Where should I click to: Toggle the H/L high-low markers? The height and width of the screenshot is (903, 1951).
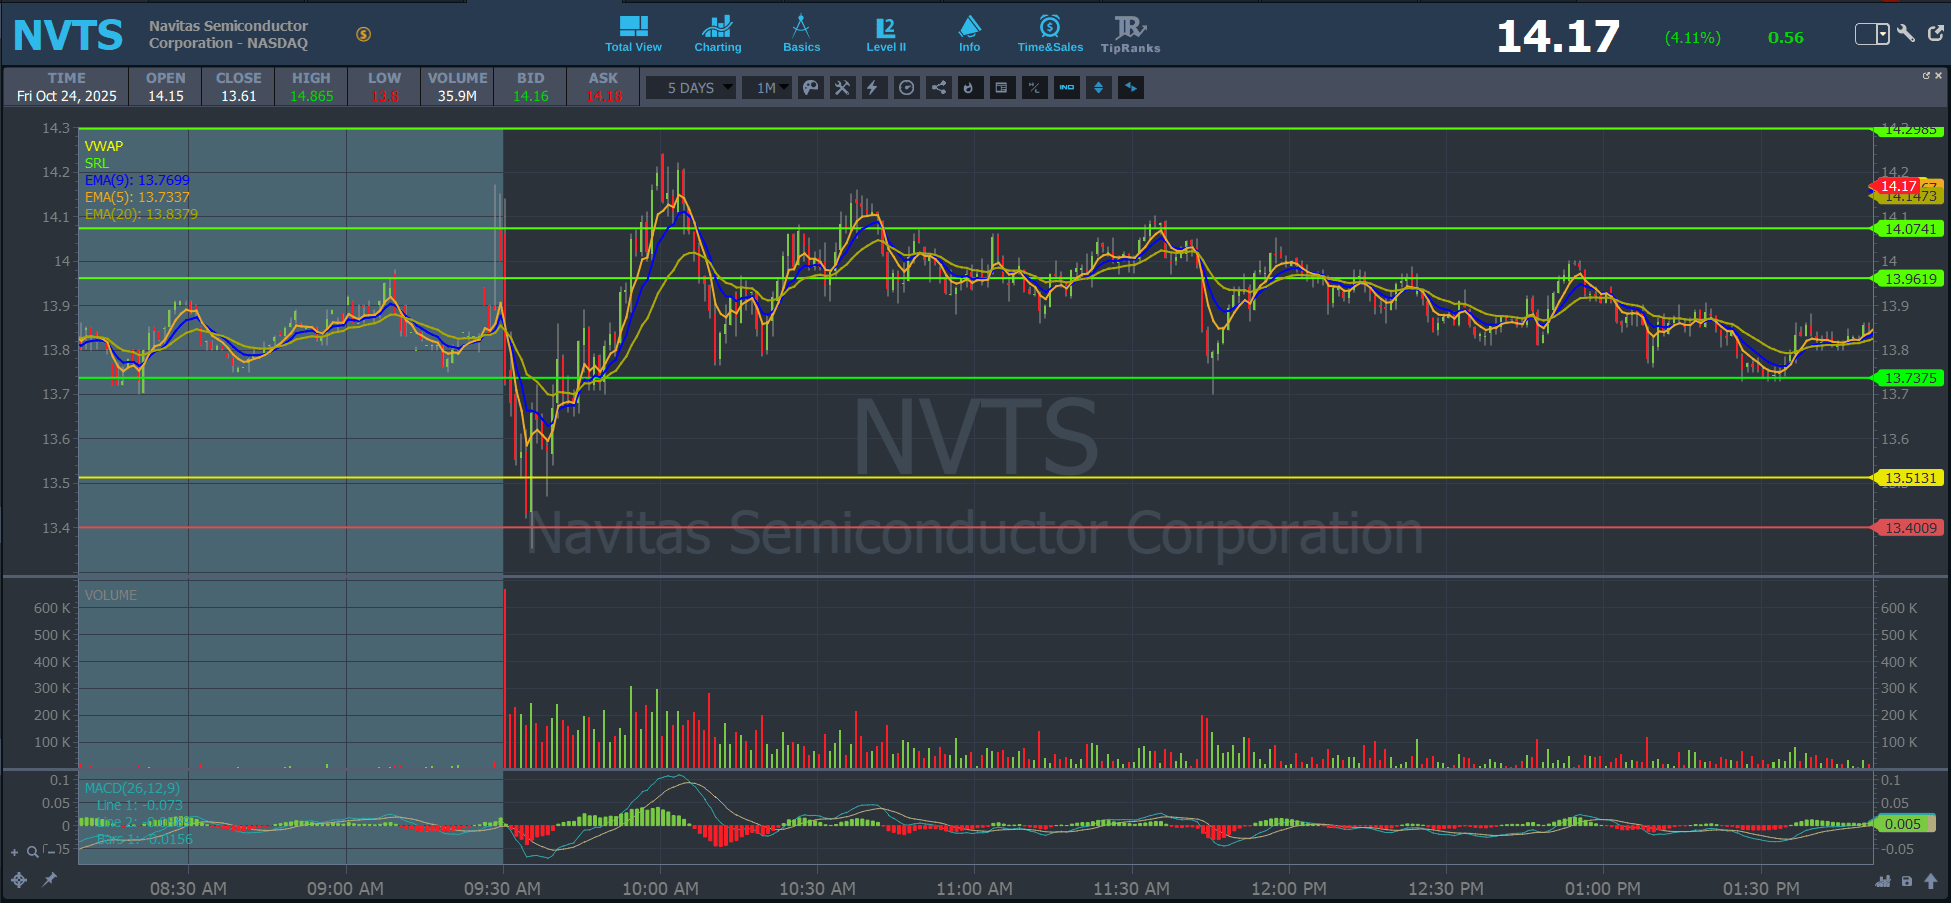[x=1034, y=88]
